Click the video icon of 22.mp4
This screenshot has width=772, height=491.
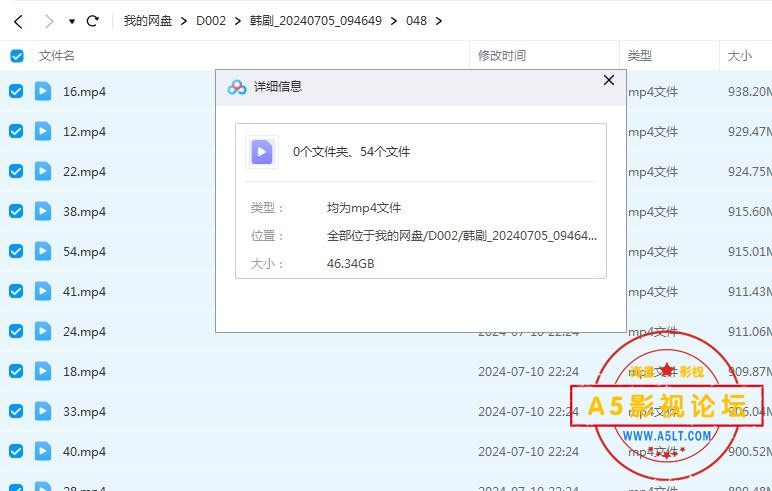point(43,171)
